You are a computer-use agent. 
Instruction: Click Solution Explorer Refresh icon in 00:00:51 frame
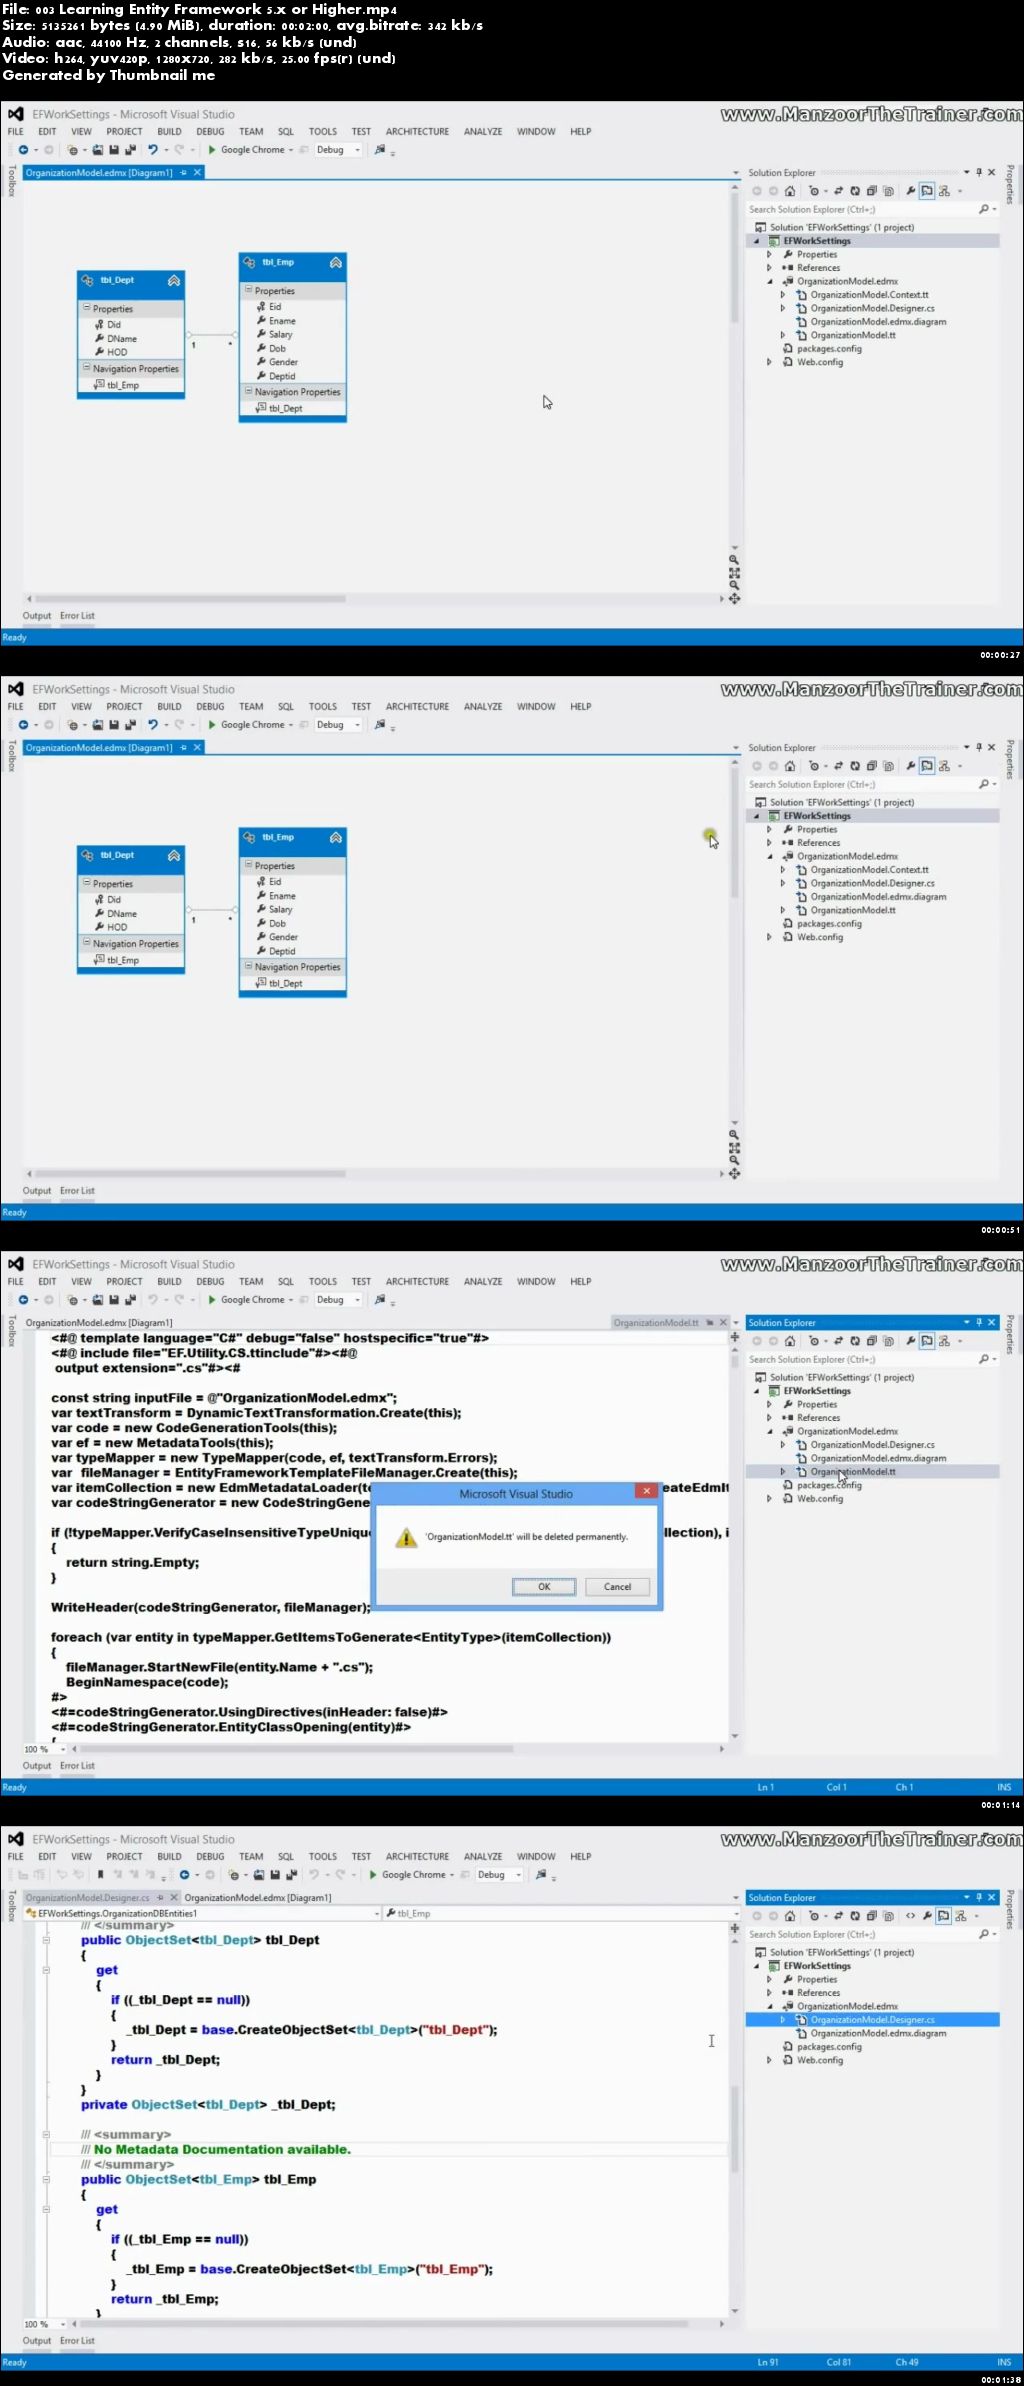[855, 766]
